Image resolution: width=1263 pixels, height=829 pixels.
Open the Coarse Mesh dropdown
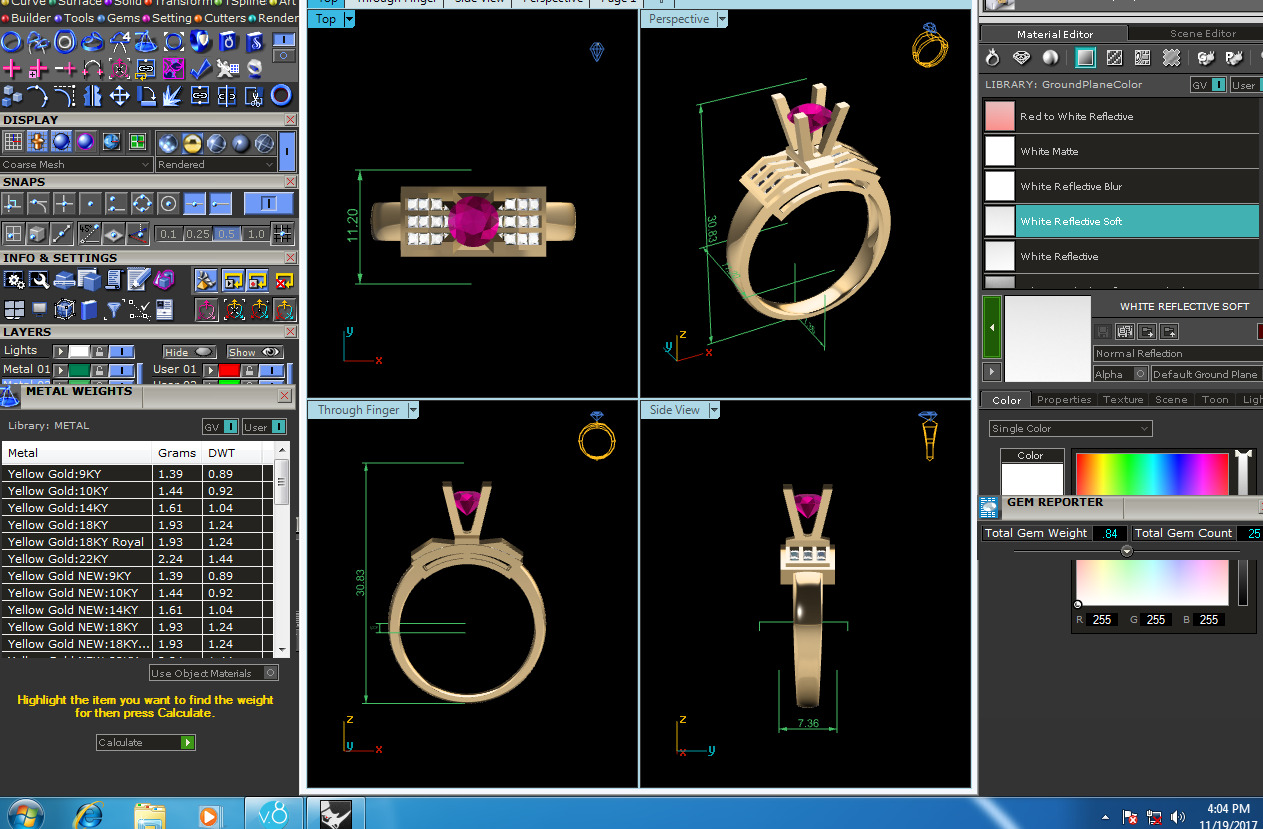(x=76, y=164)
